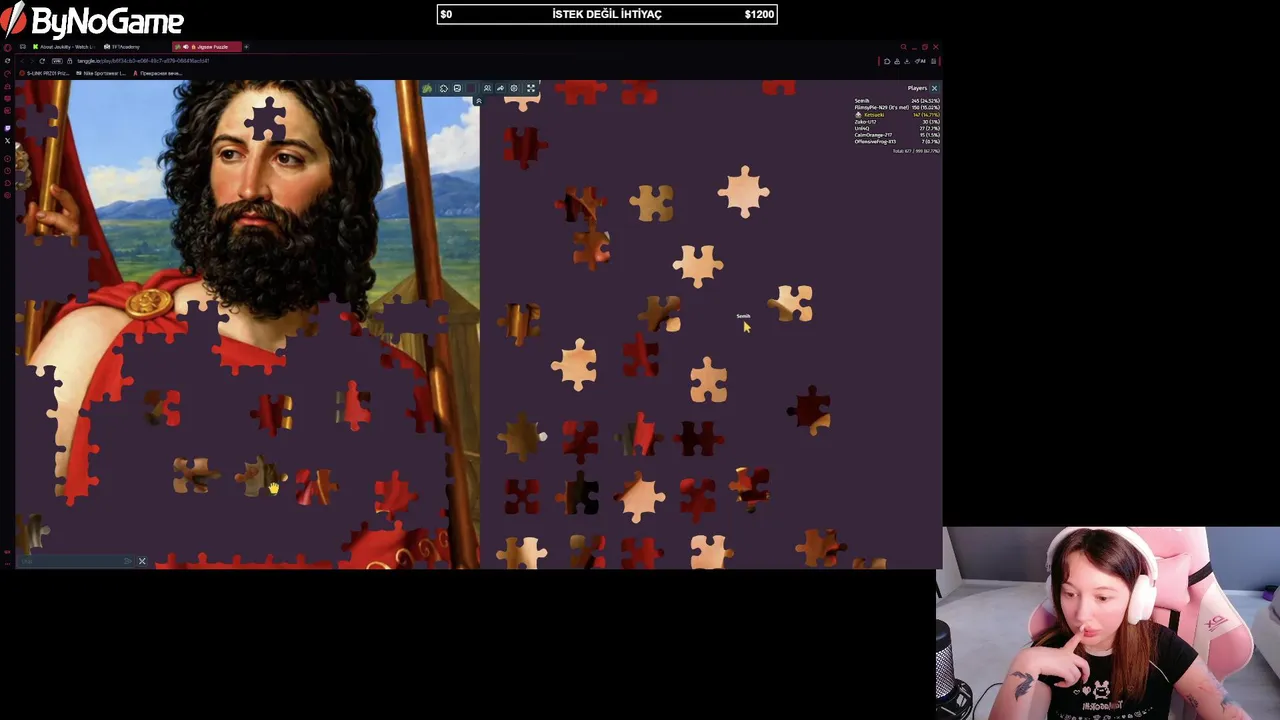Reload the page in browser
1280x720 pixels.
pyautogui.click(x=42, y=61)
